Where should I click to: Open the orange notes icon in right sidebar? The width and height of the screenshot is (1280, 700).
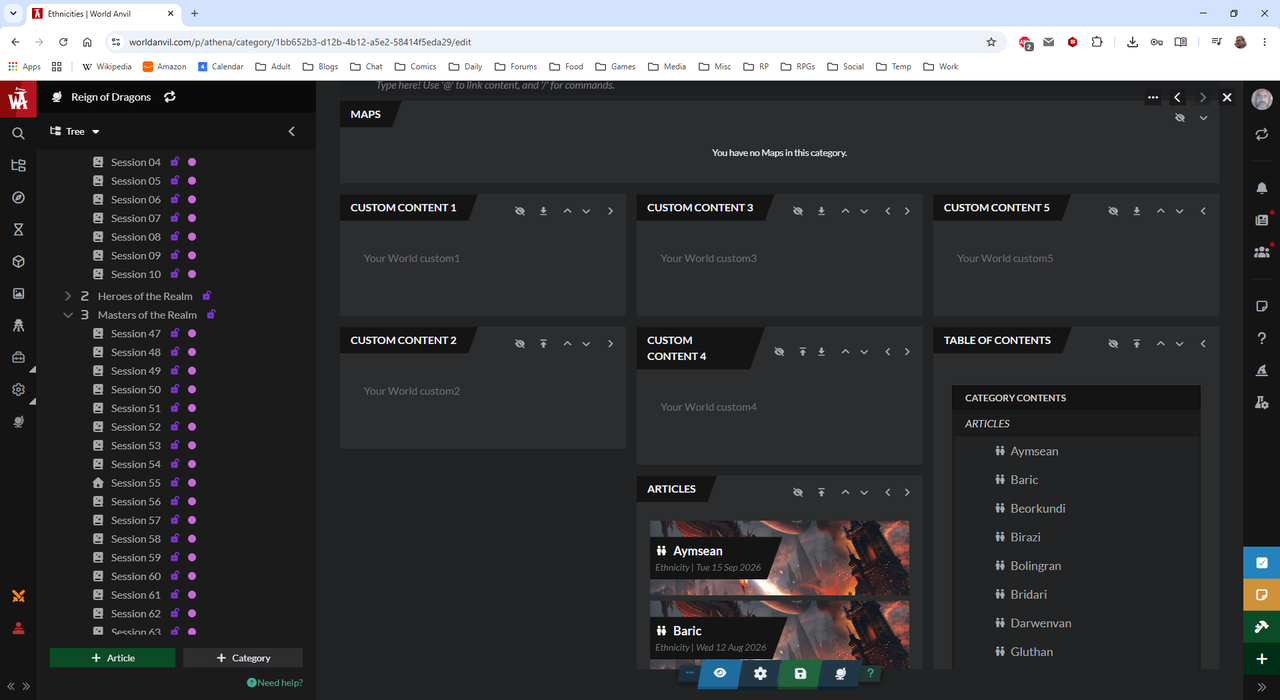(x=1262, y=595)
